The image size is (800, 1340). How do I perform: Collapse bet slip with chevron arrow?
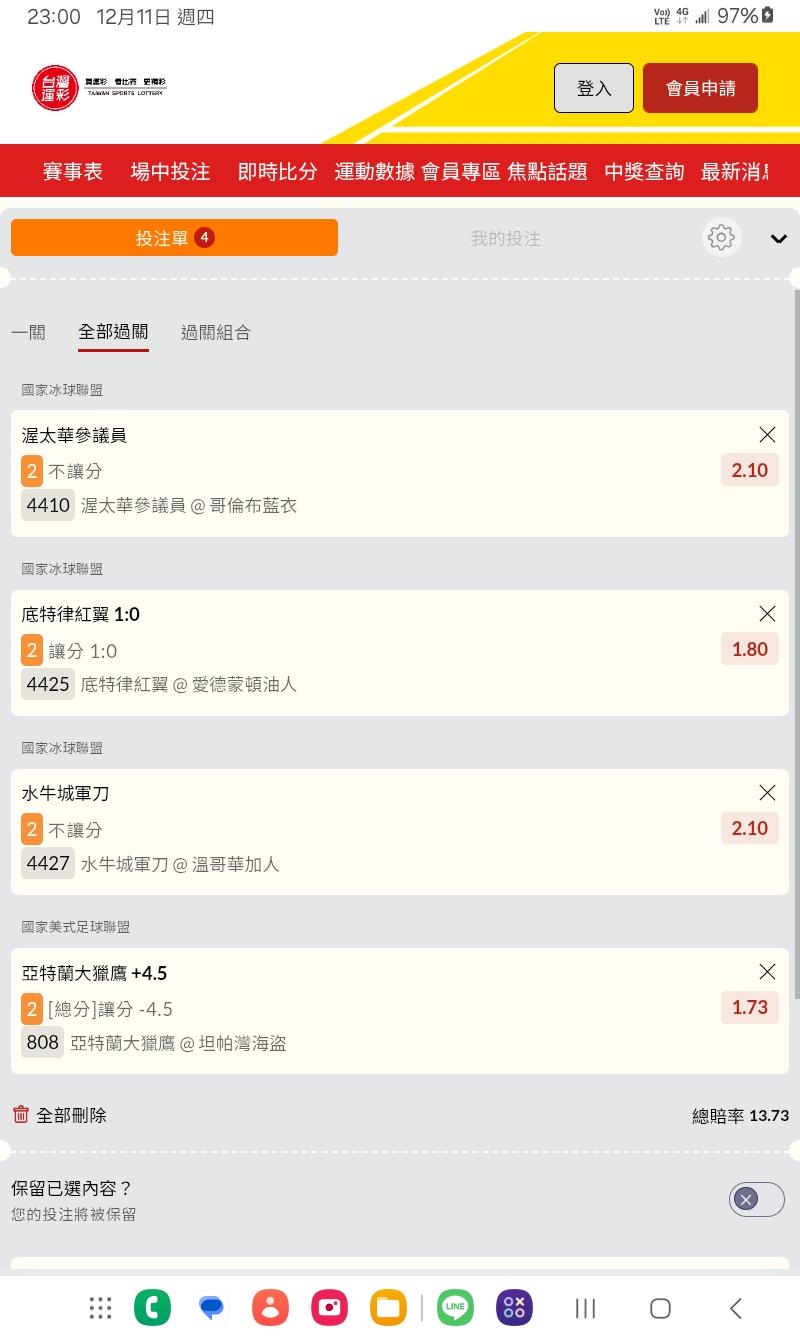(x=779, y=239)
